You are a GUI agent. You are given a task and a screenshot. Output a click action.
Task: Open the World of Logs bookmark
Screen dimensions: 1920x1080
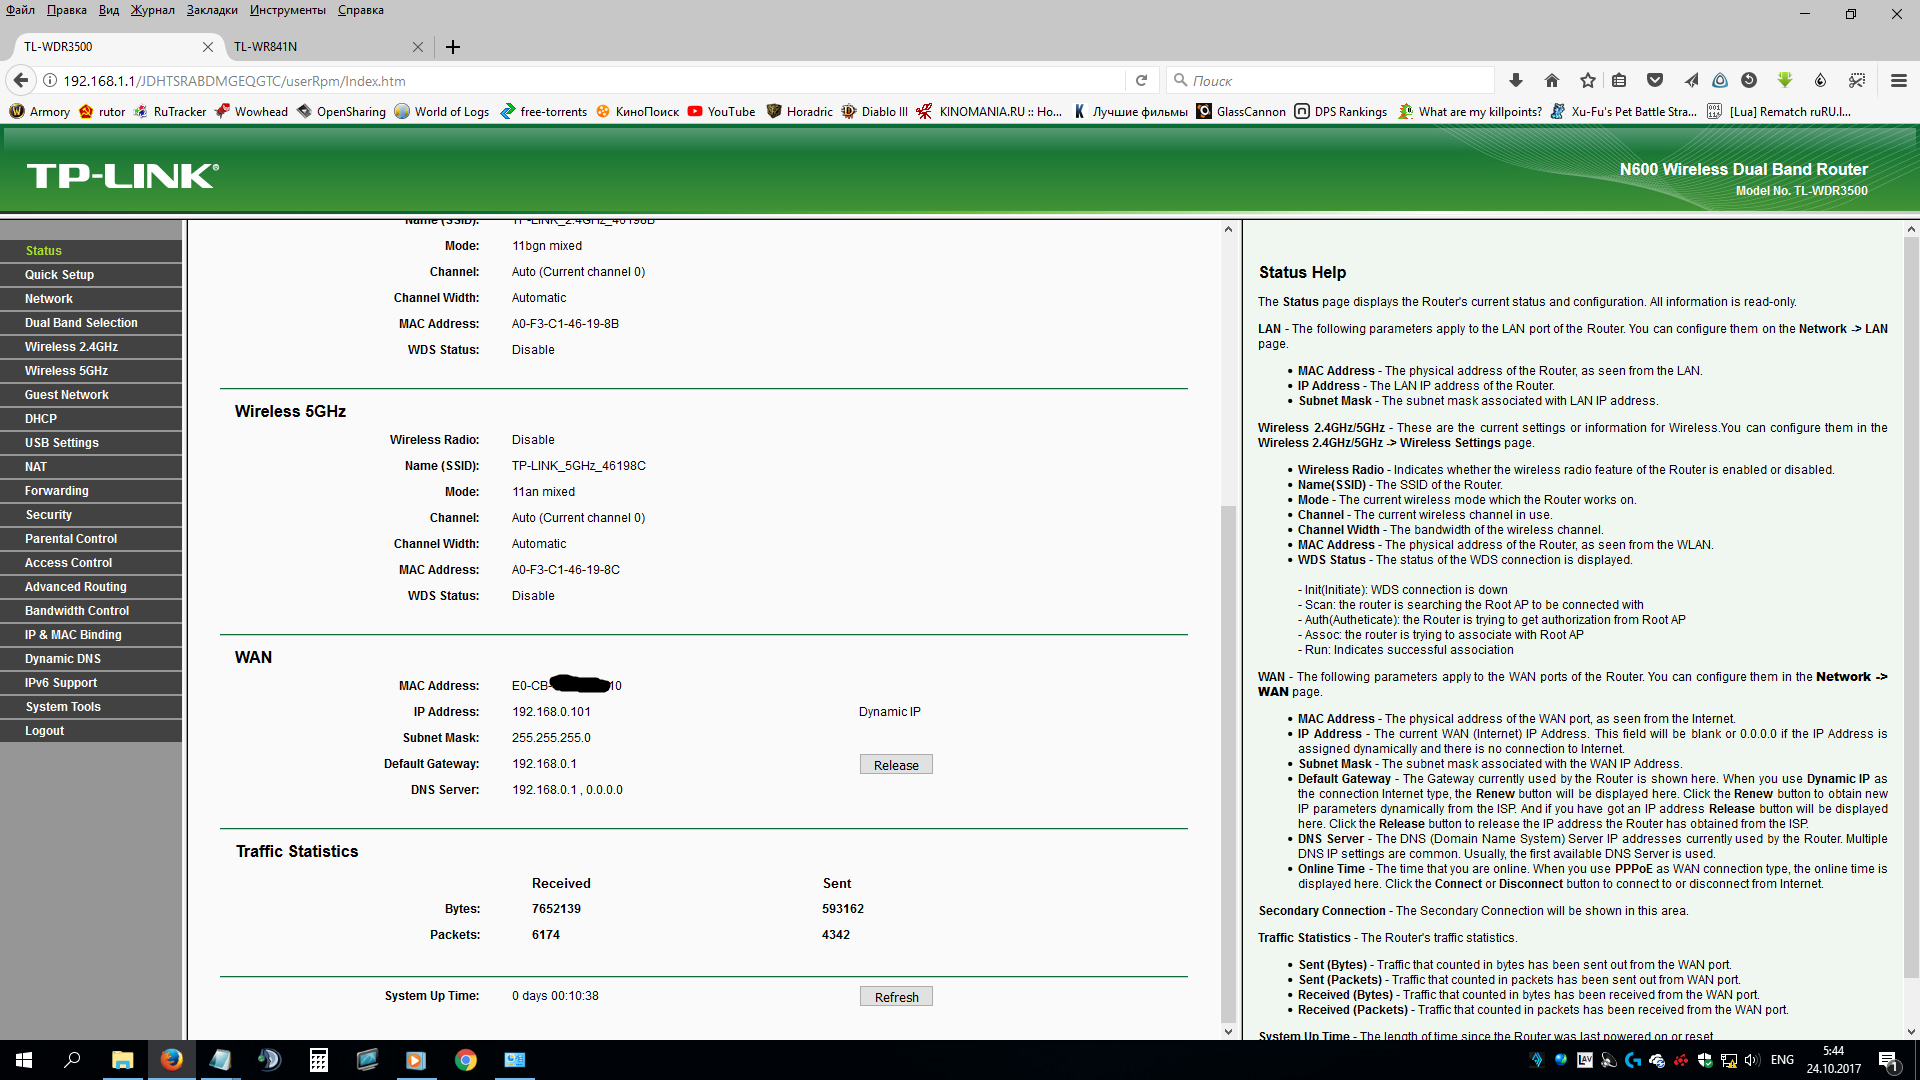click(442, 112)
